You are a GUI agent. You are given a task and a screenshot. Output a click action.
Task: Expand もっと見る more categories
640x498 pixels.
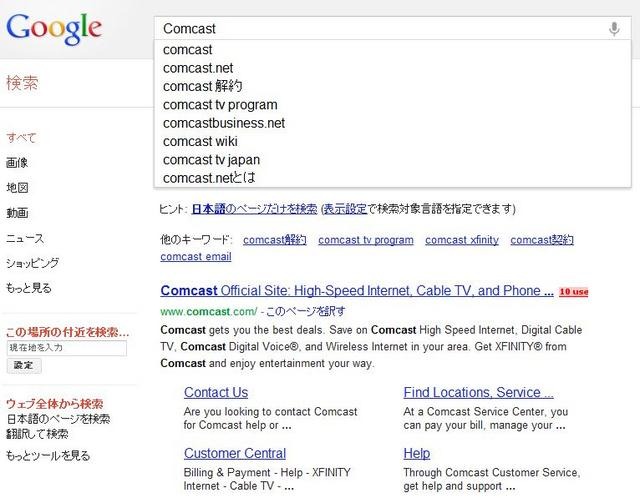pyautogui.click(x=29, y=288)
